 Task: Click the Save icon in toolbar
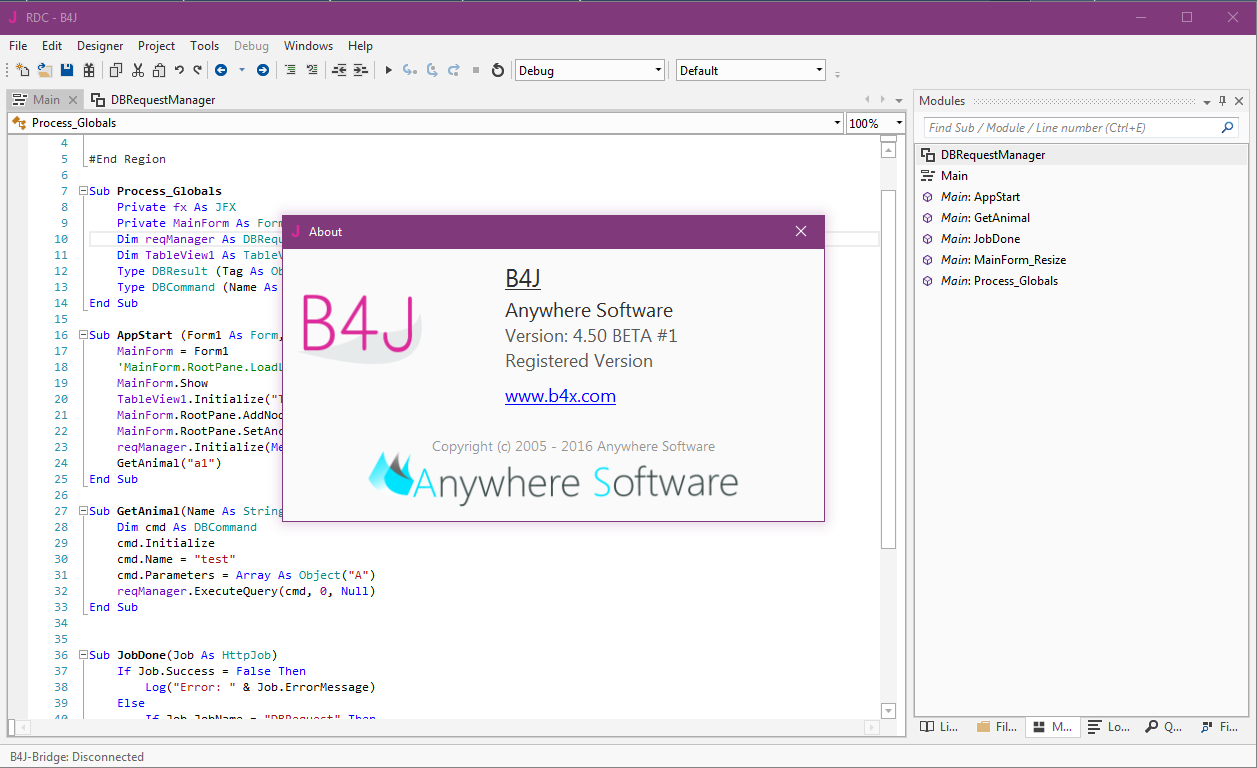[67, 70]
